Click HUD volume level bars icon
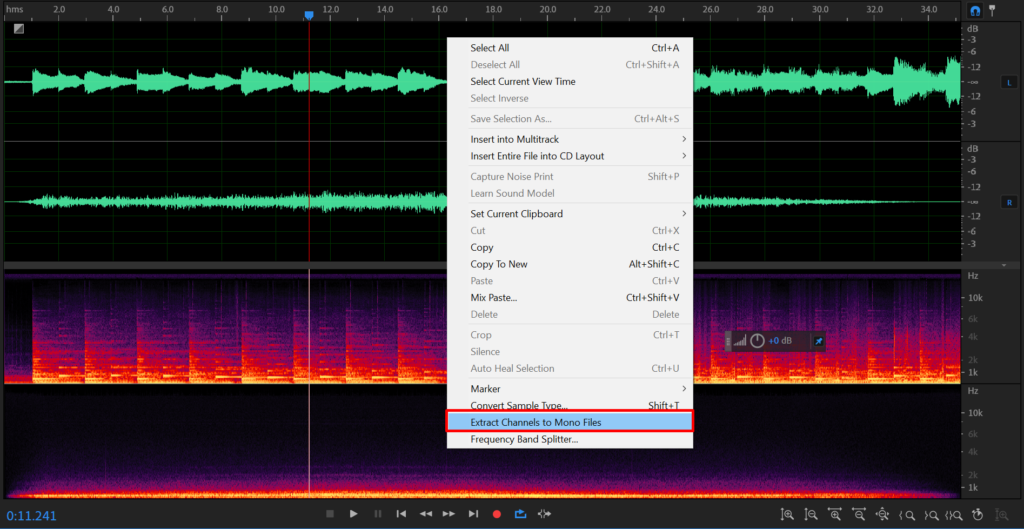Viewport: 1024px width, 529px height. 739,341
